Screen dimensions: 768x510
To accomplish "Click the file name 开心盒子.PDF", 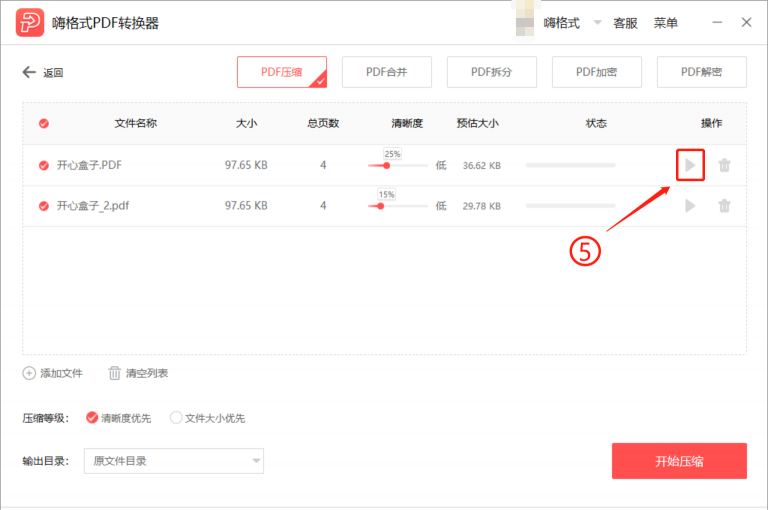I will tap(89, 165).
